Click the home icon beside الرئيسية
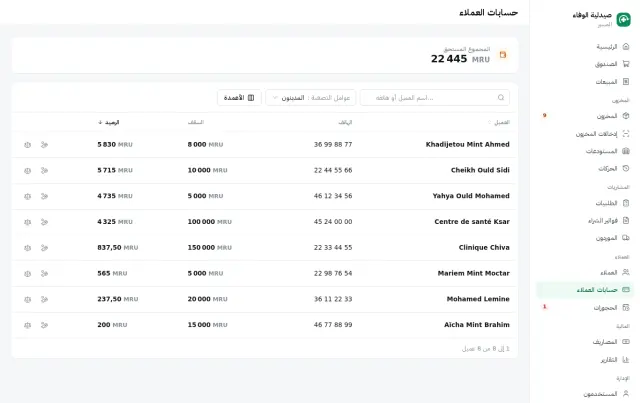Image resolution: width=640 pixels, height=403 pixels. click(626, 47)
